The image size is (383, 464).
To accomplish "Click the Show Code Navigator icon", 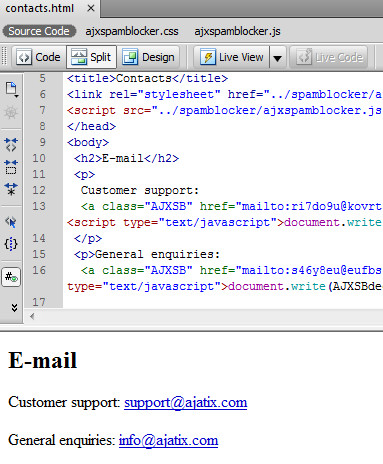I will (11, 112).
